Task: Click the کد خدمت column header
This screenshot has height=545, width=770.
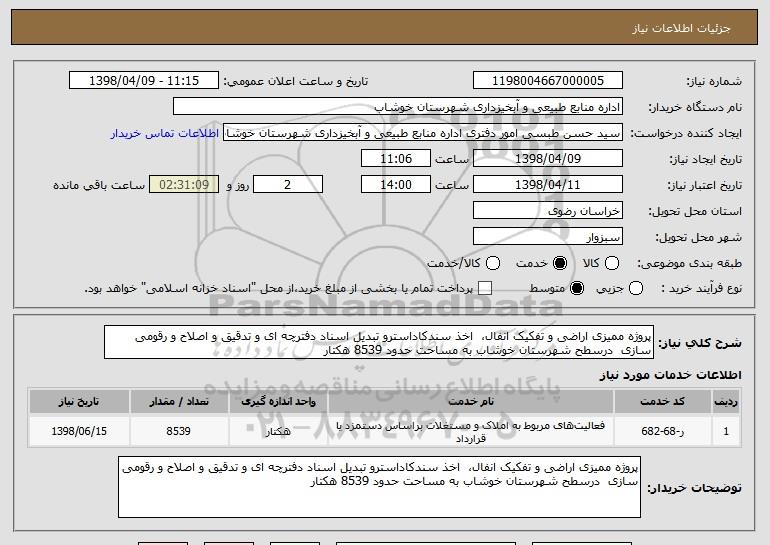Action: pos(662,402)
